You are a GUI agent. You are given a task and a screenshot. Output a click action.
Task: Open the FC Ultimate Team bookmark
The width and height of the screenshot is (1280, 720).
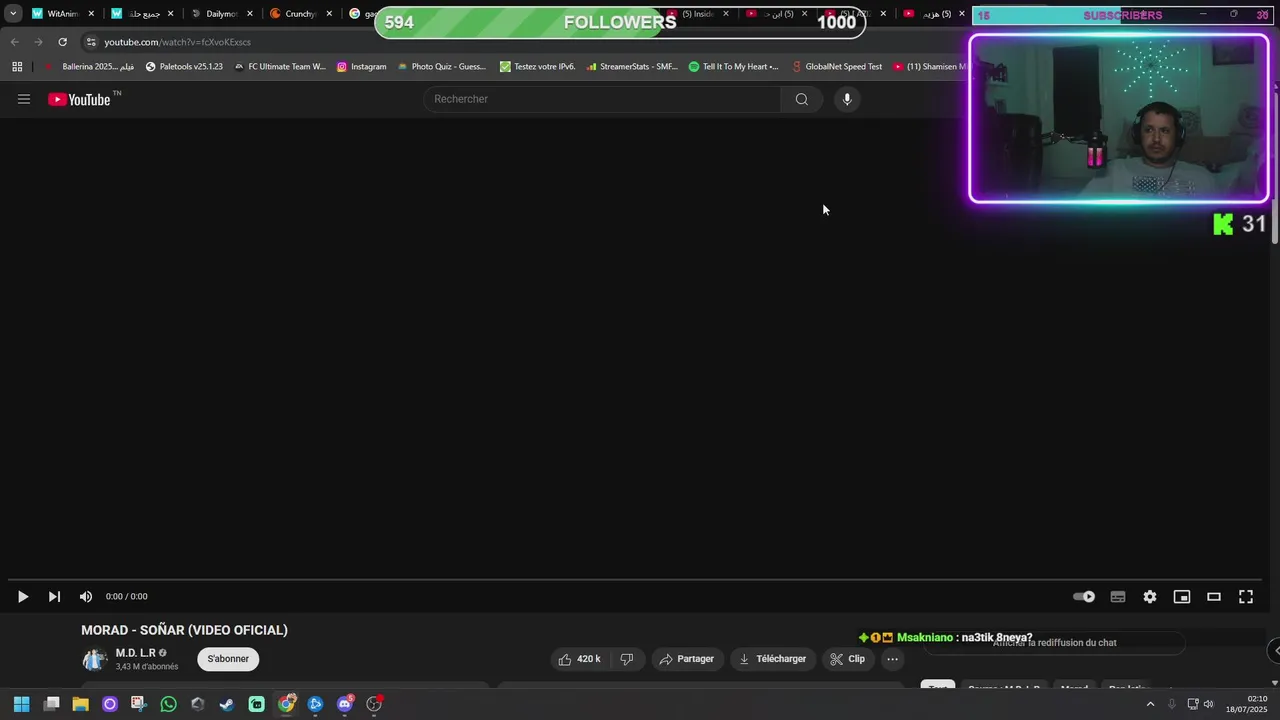280,67
